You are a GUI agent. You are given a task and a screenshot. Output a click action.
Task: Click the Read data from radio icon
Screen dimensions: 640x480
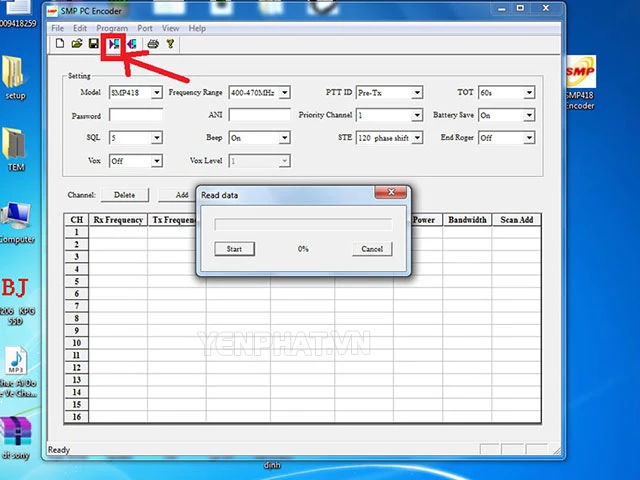tap(114, 44)
